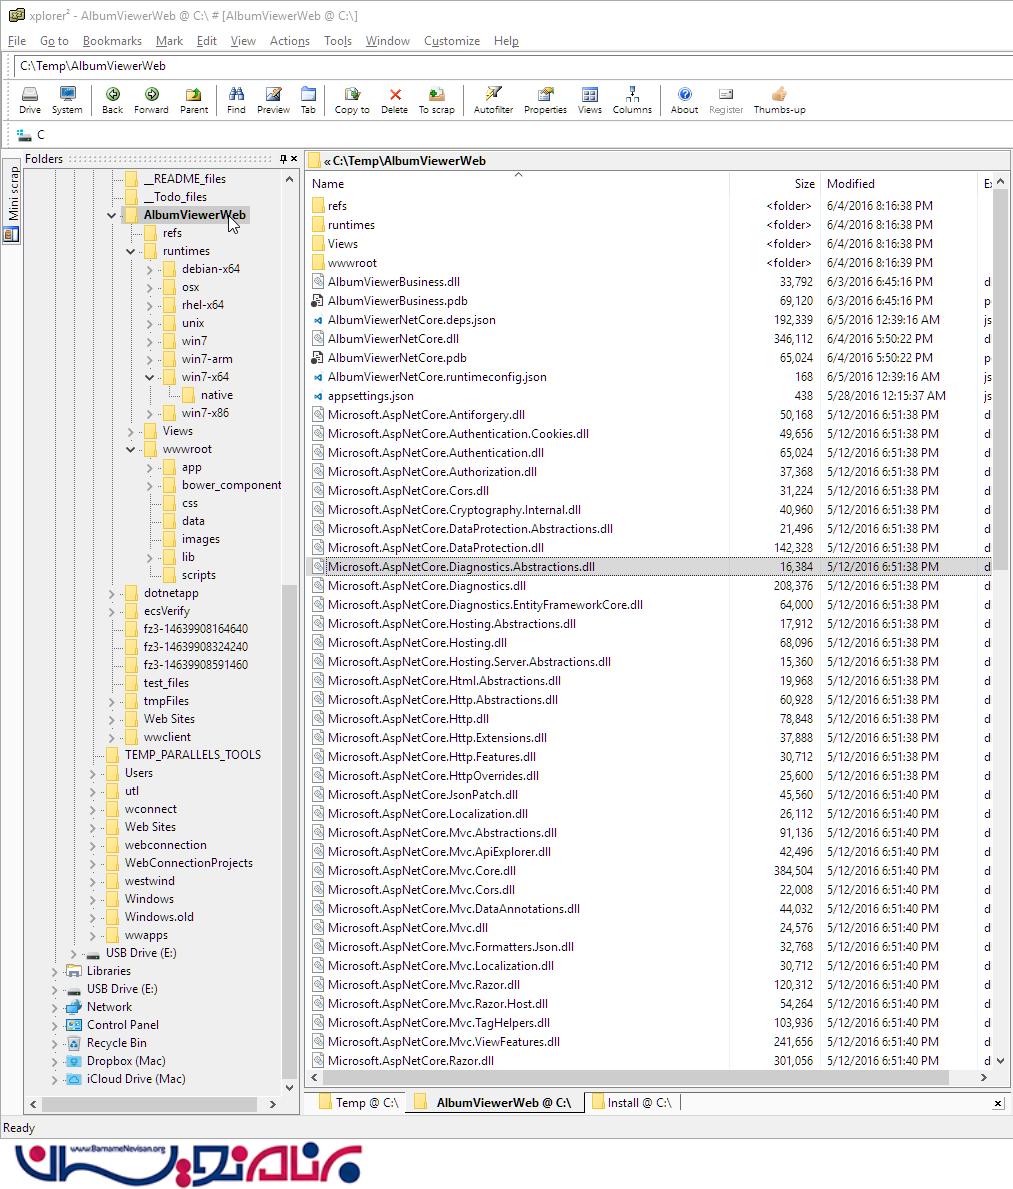
Task: Click the Forward navigation icon
Action: (x=151, y=99)
